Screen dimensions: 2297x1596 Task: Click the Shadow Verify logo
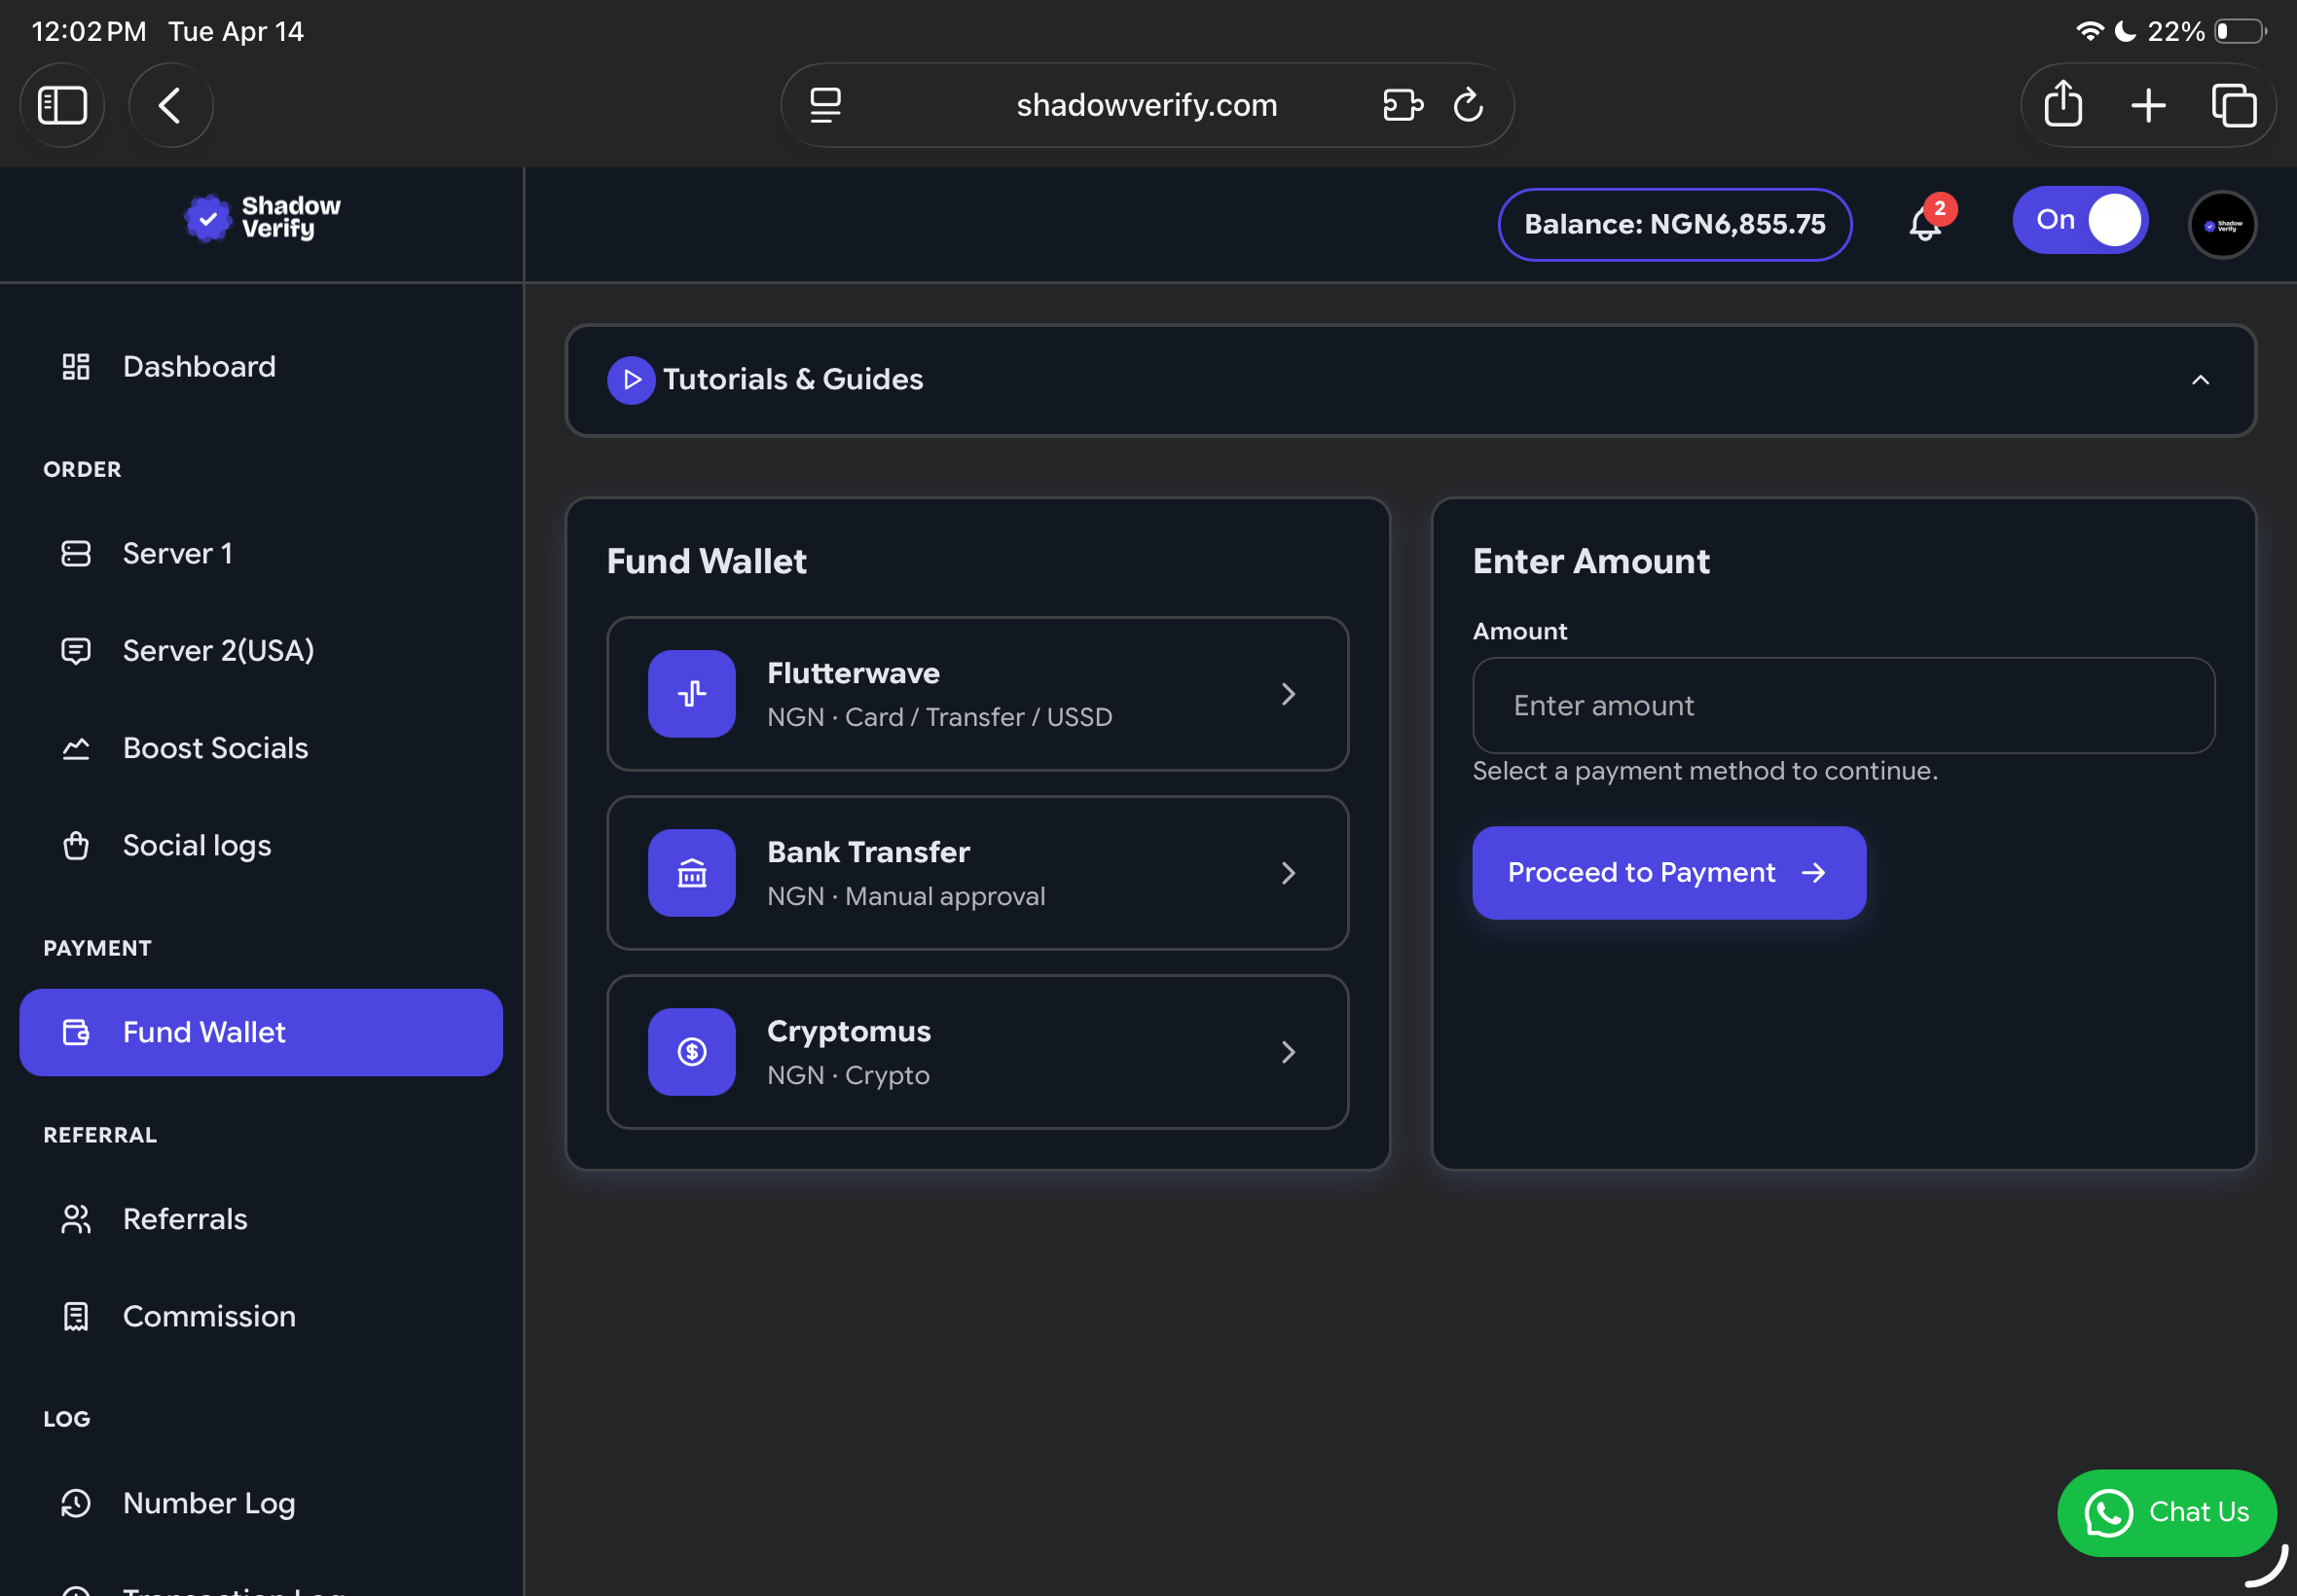(x=262, y=218)
